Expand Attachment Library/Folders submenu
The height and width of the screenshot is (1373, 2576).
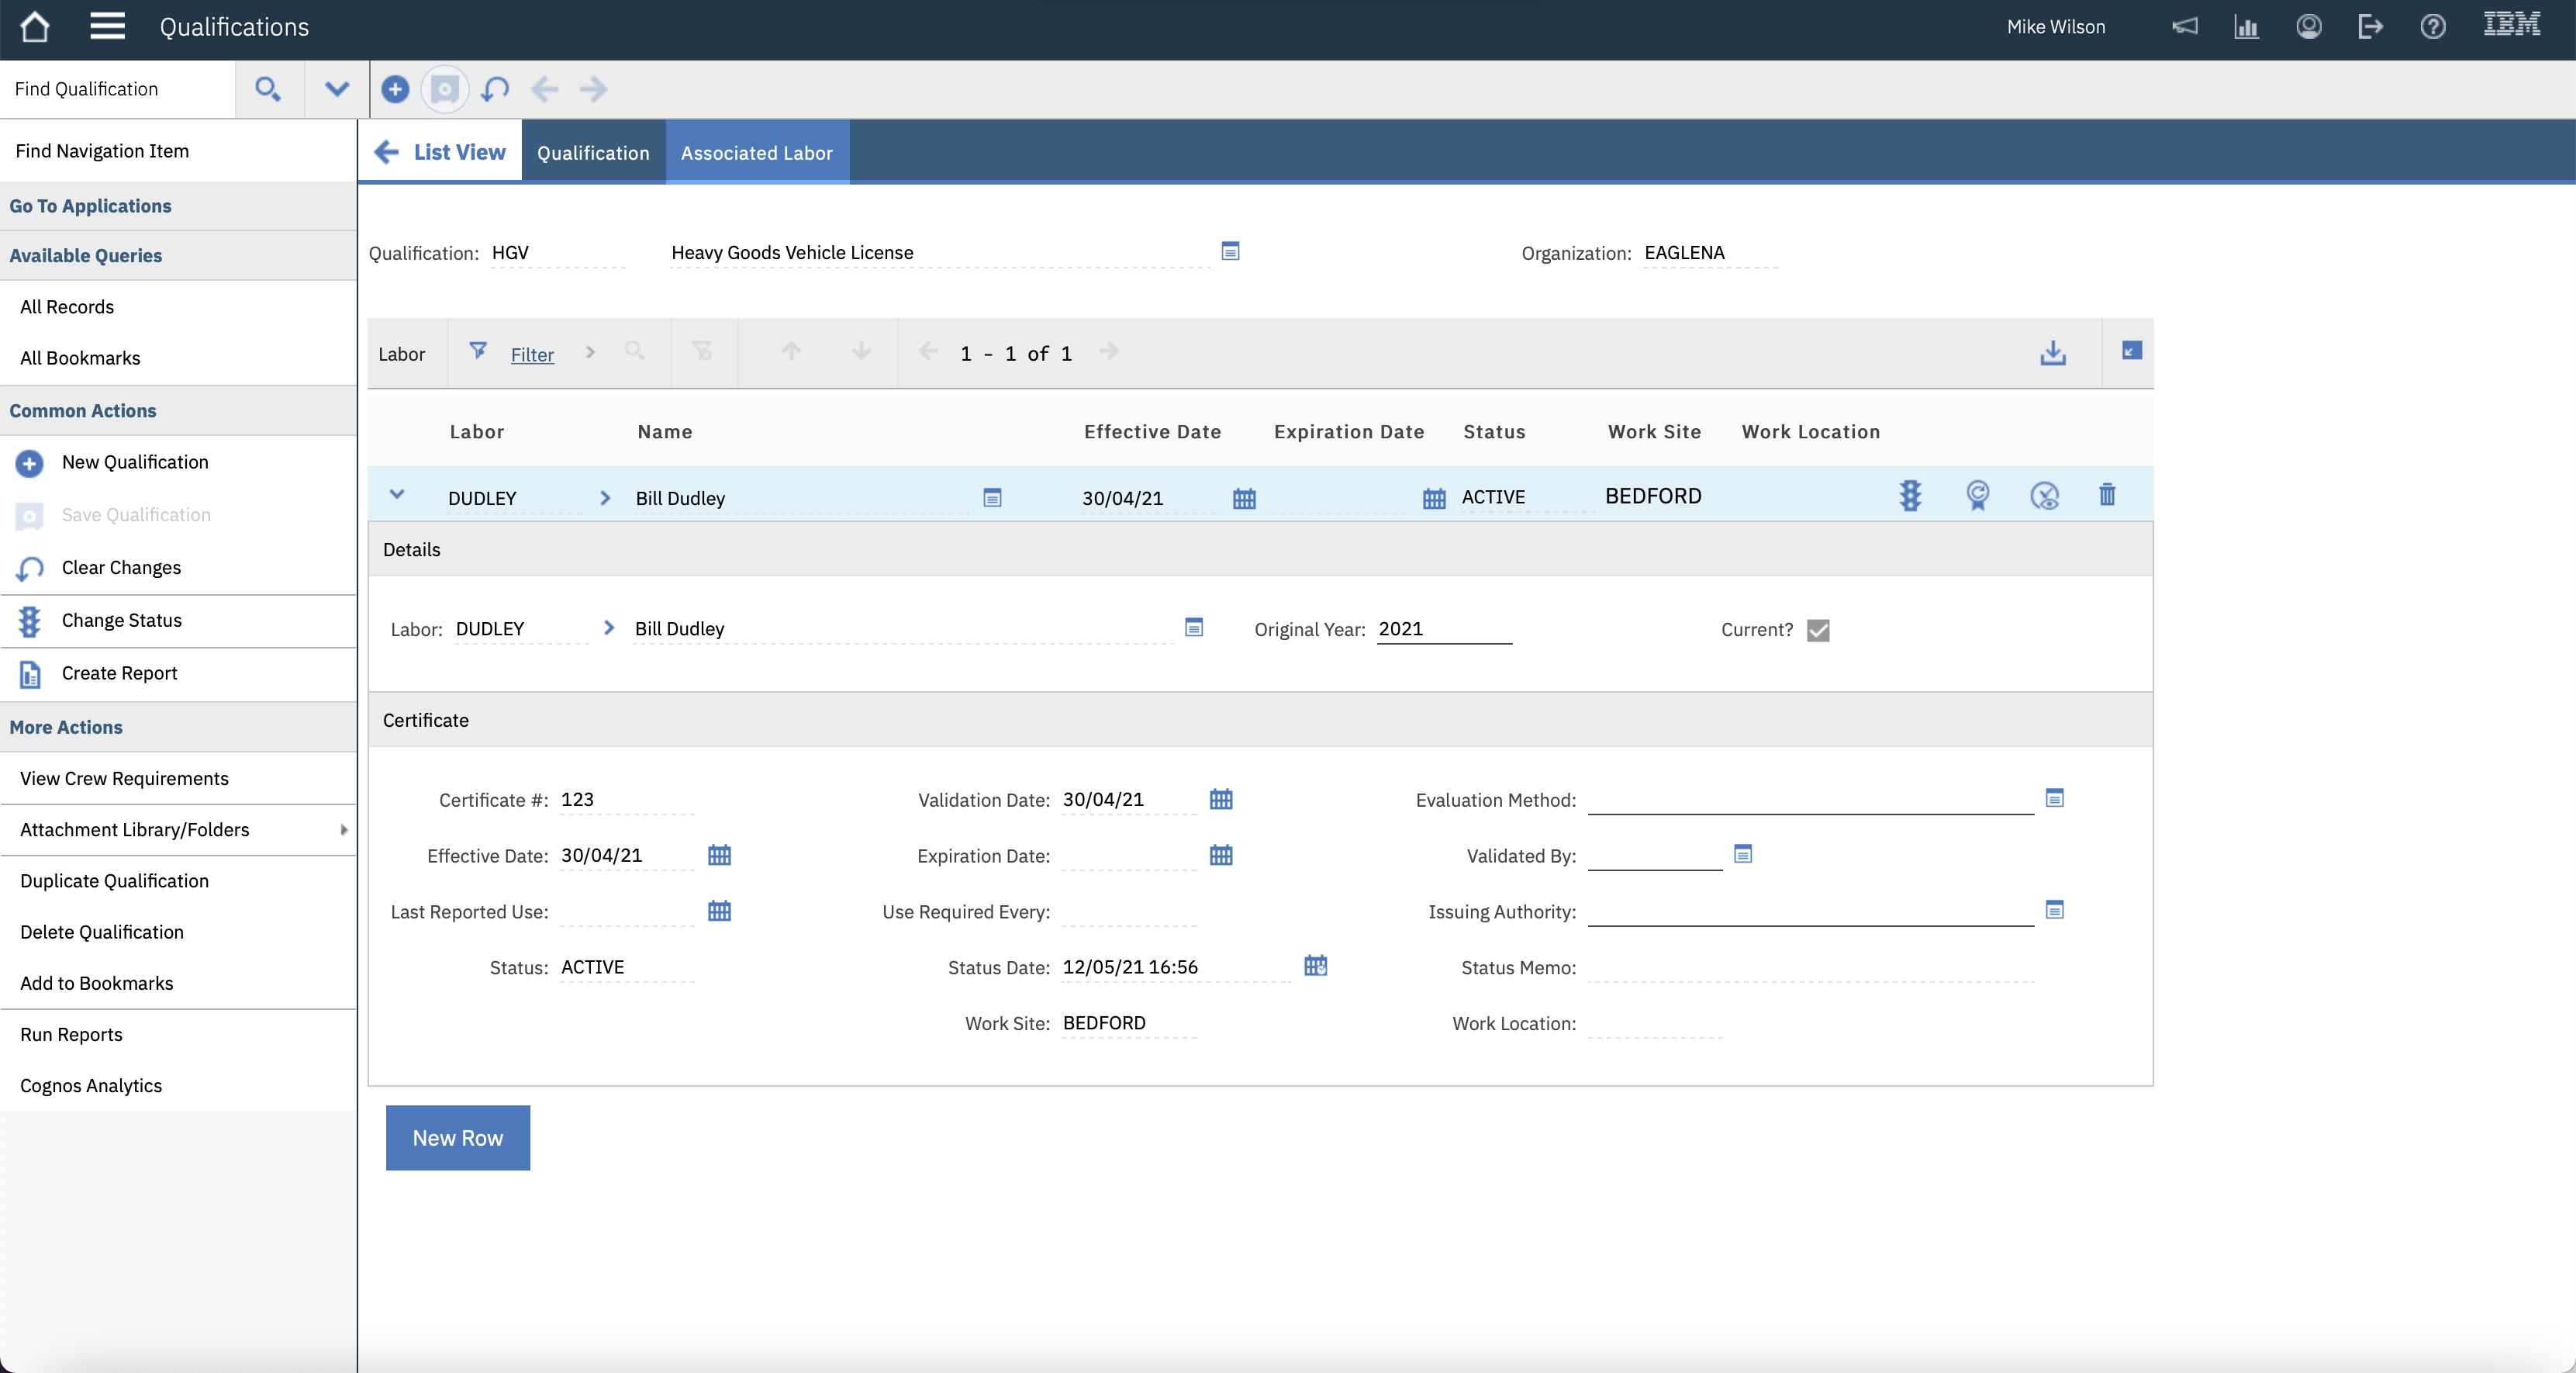pyautogui.click(x=343, y=829)
